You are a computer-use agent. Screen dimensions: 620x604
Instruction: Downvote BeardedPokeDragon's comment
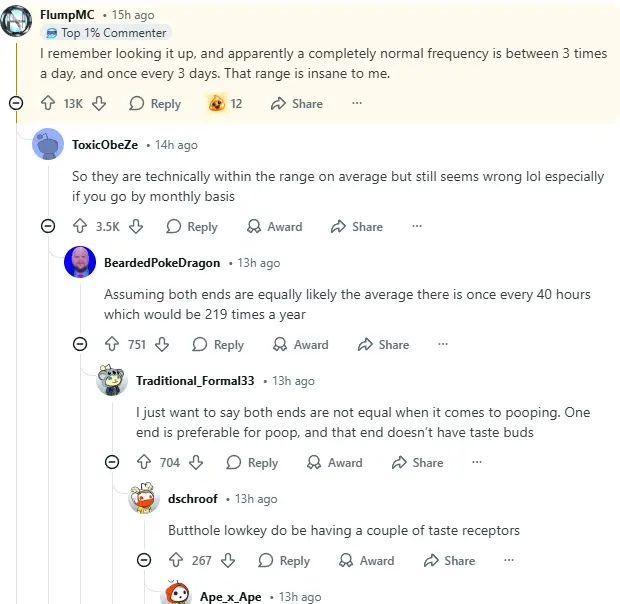[162, 344]
